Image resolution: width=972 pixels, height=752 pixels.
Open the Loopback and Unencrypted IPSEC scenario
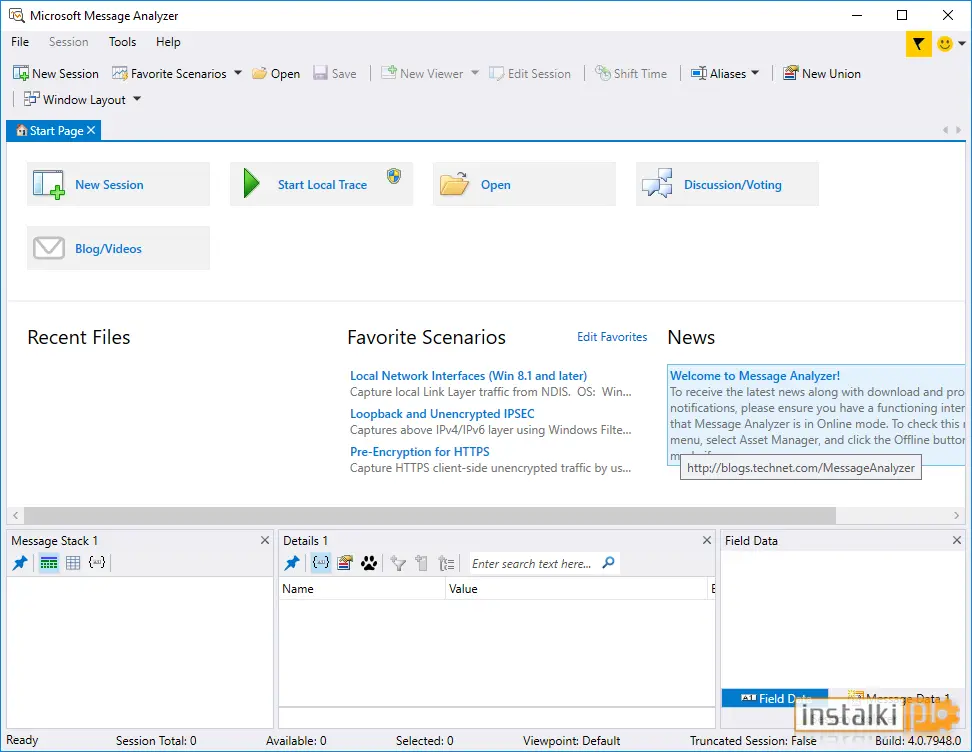pos(442,413)
